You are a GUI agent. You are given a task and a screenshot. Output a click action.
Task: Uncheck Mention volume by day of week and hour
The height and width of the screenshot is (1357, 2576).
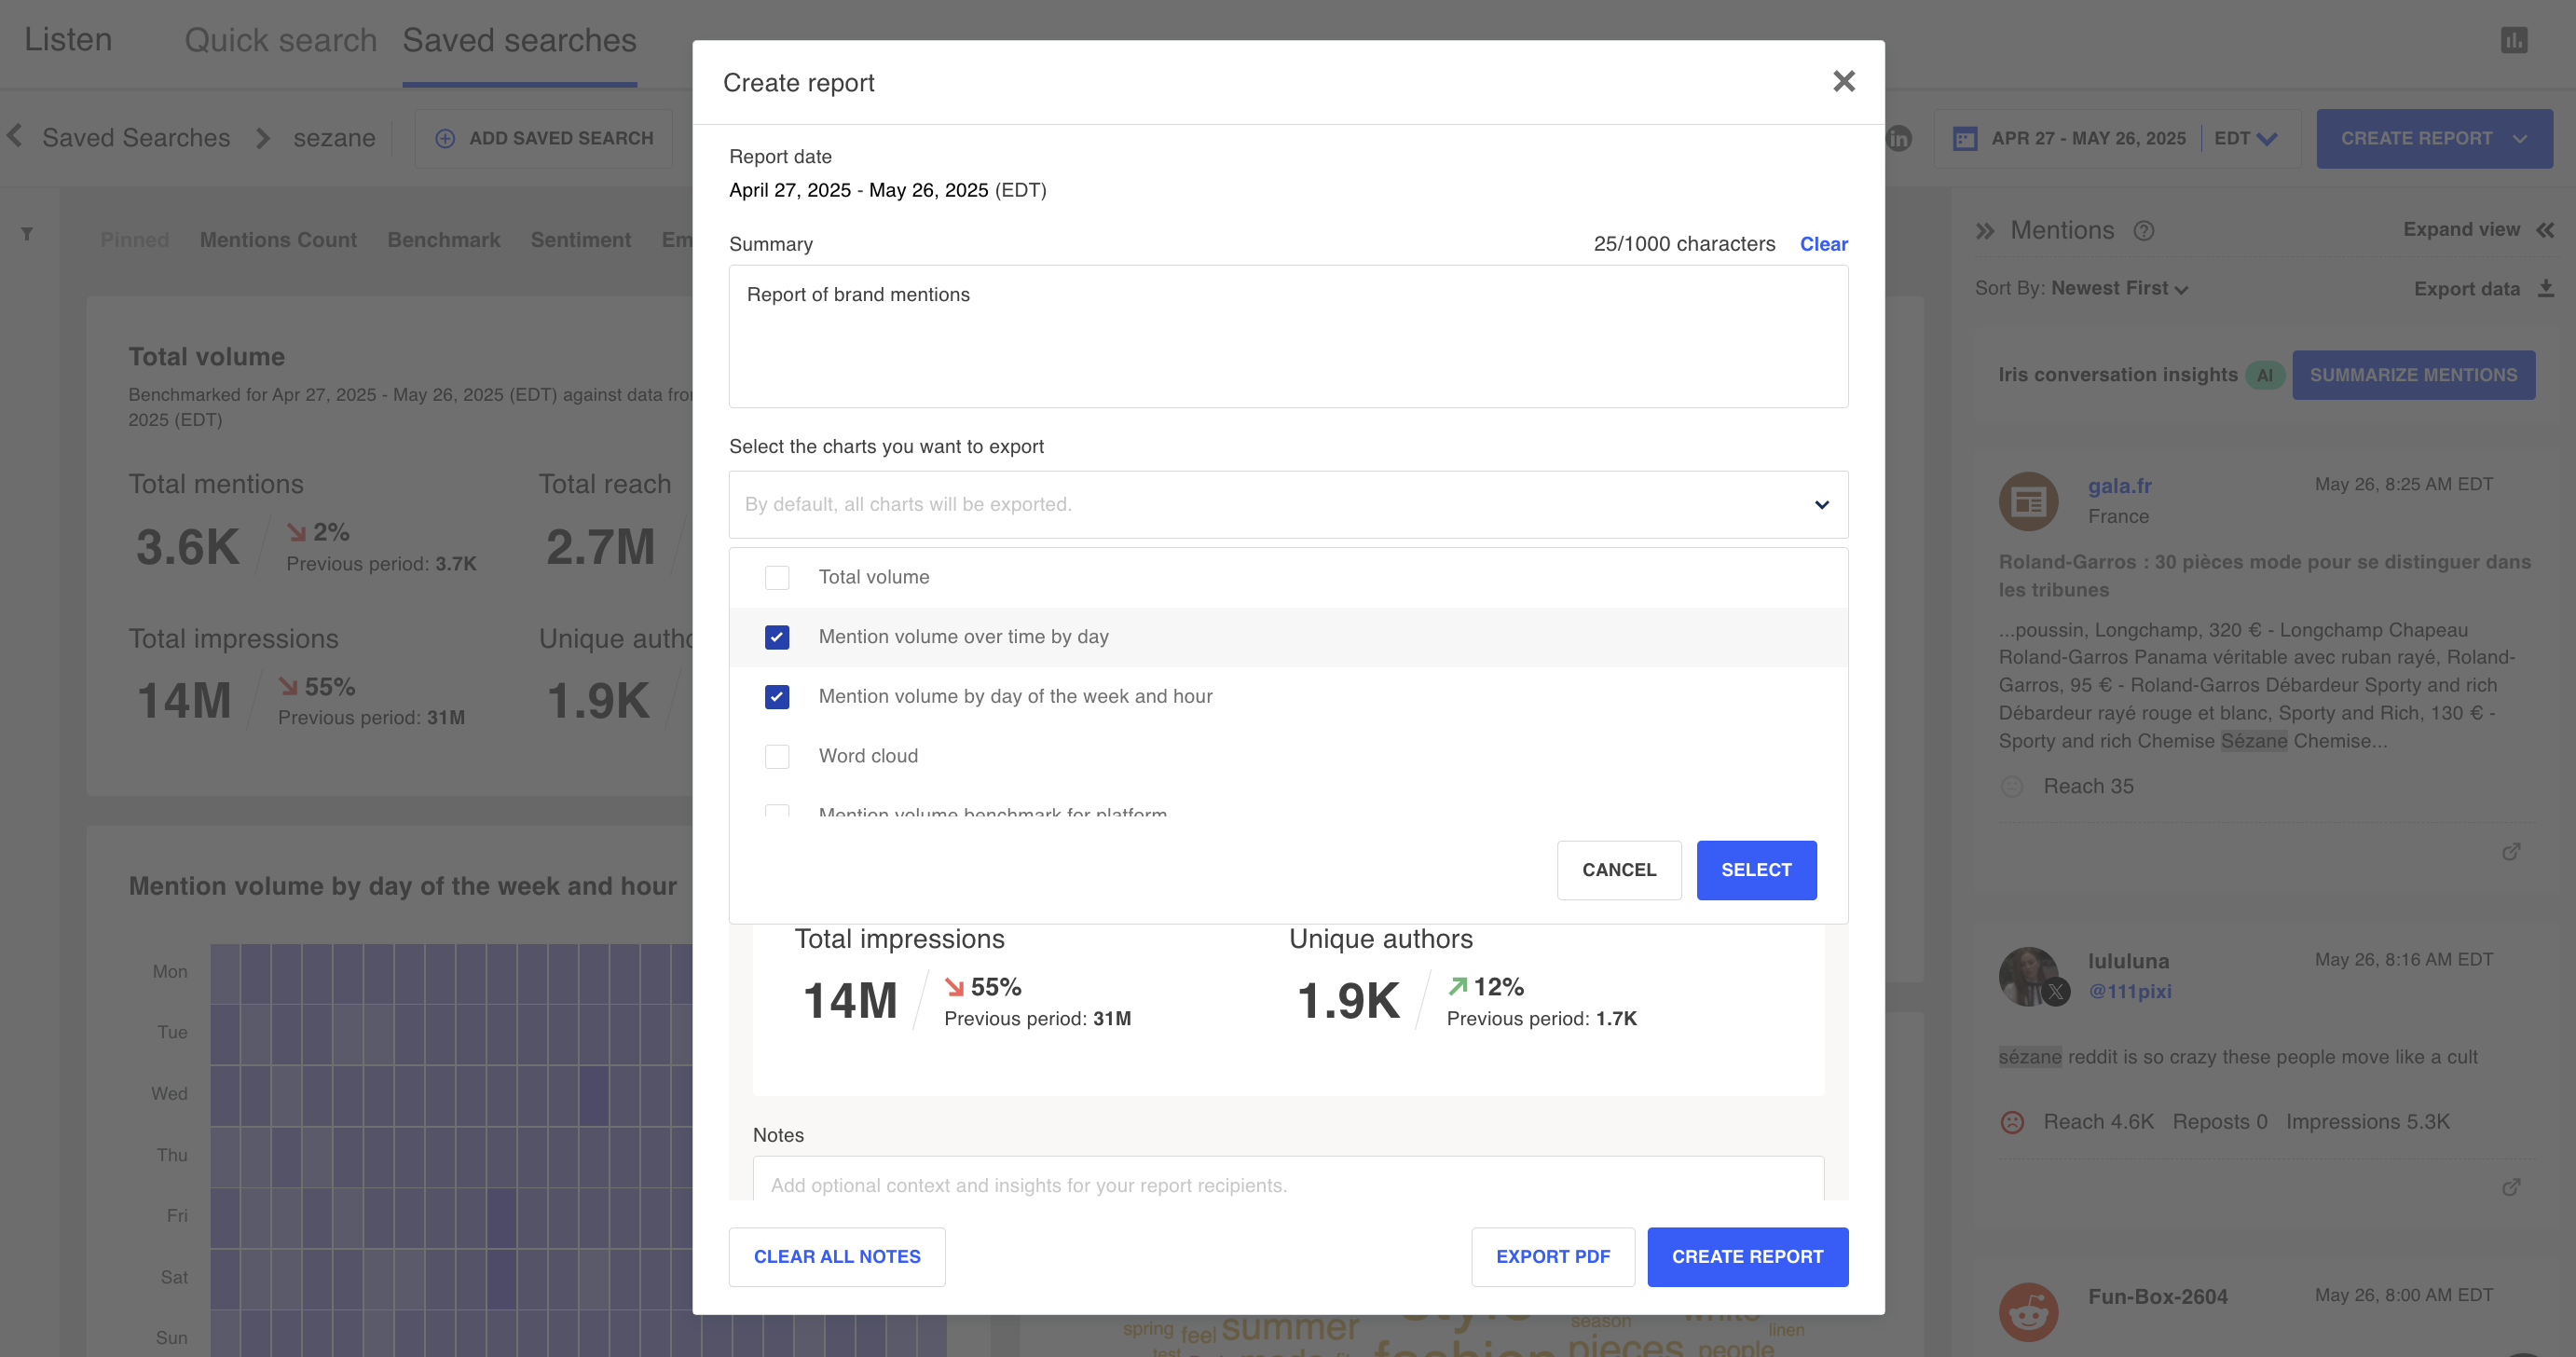(x=777, y=696)
